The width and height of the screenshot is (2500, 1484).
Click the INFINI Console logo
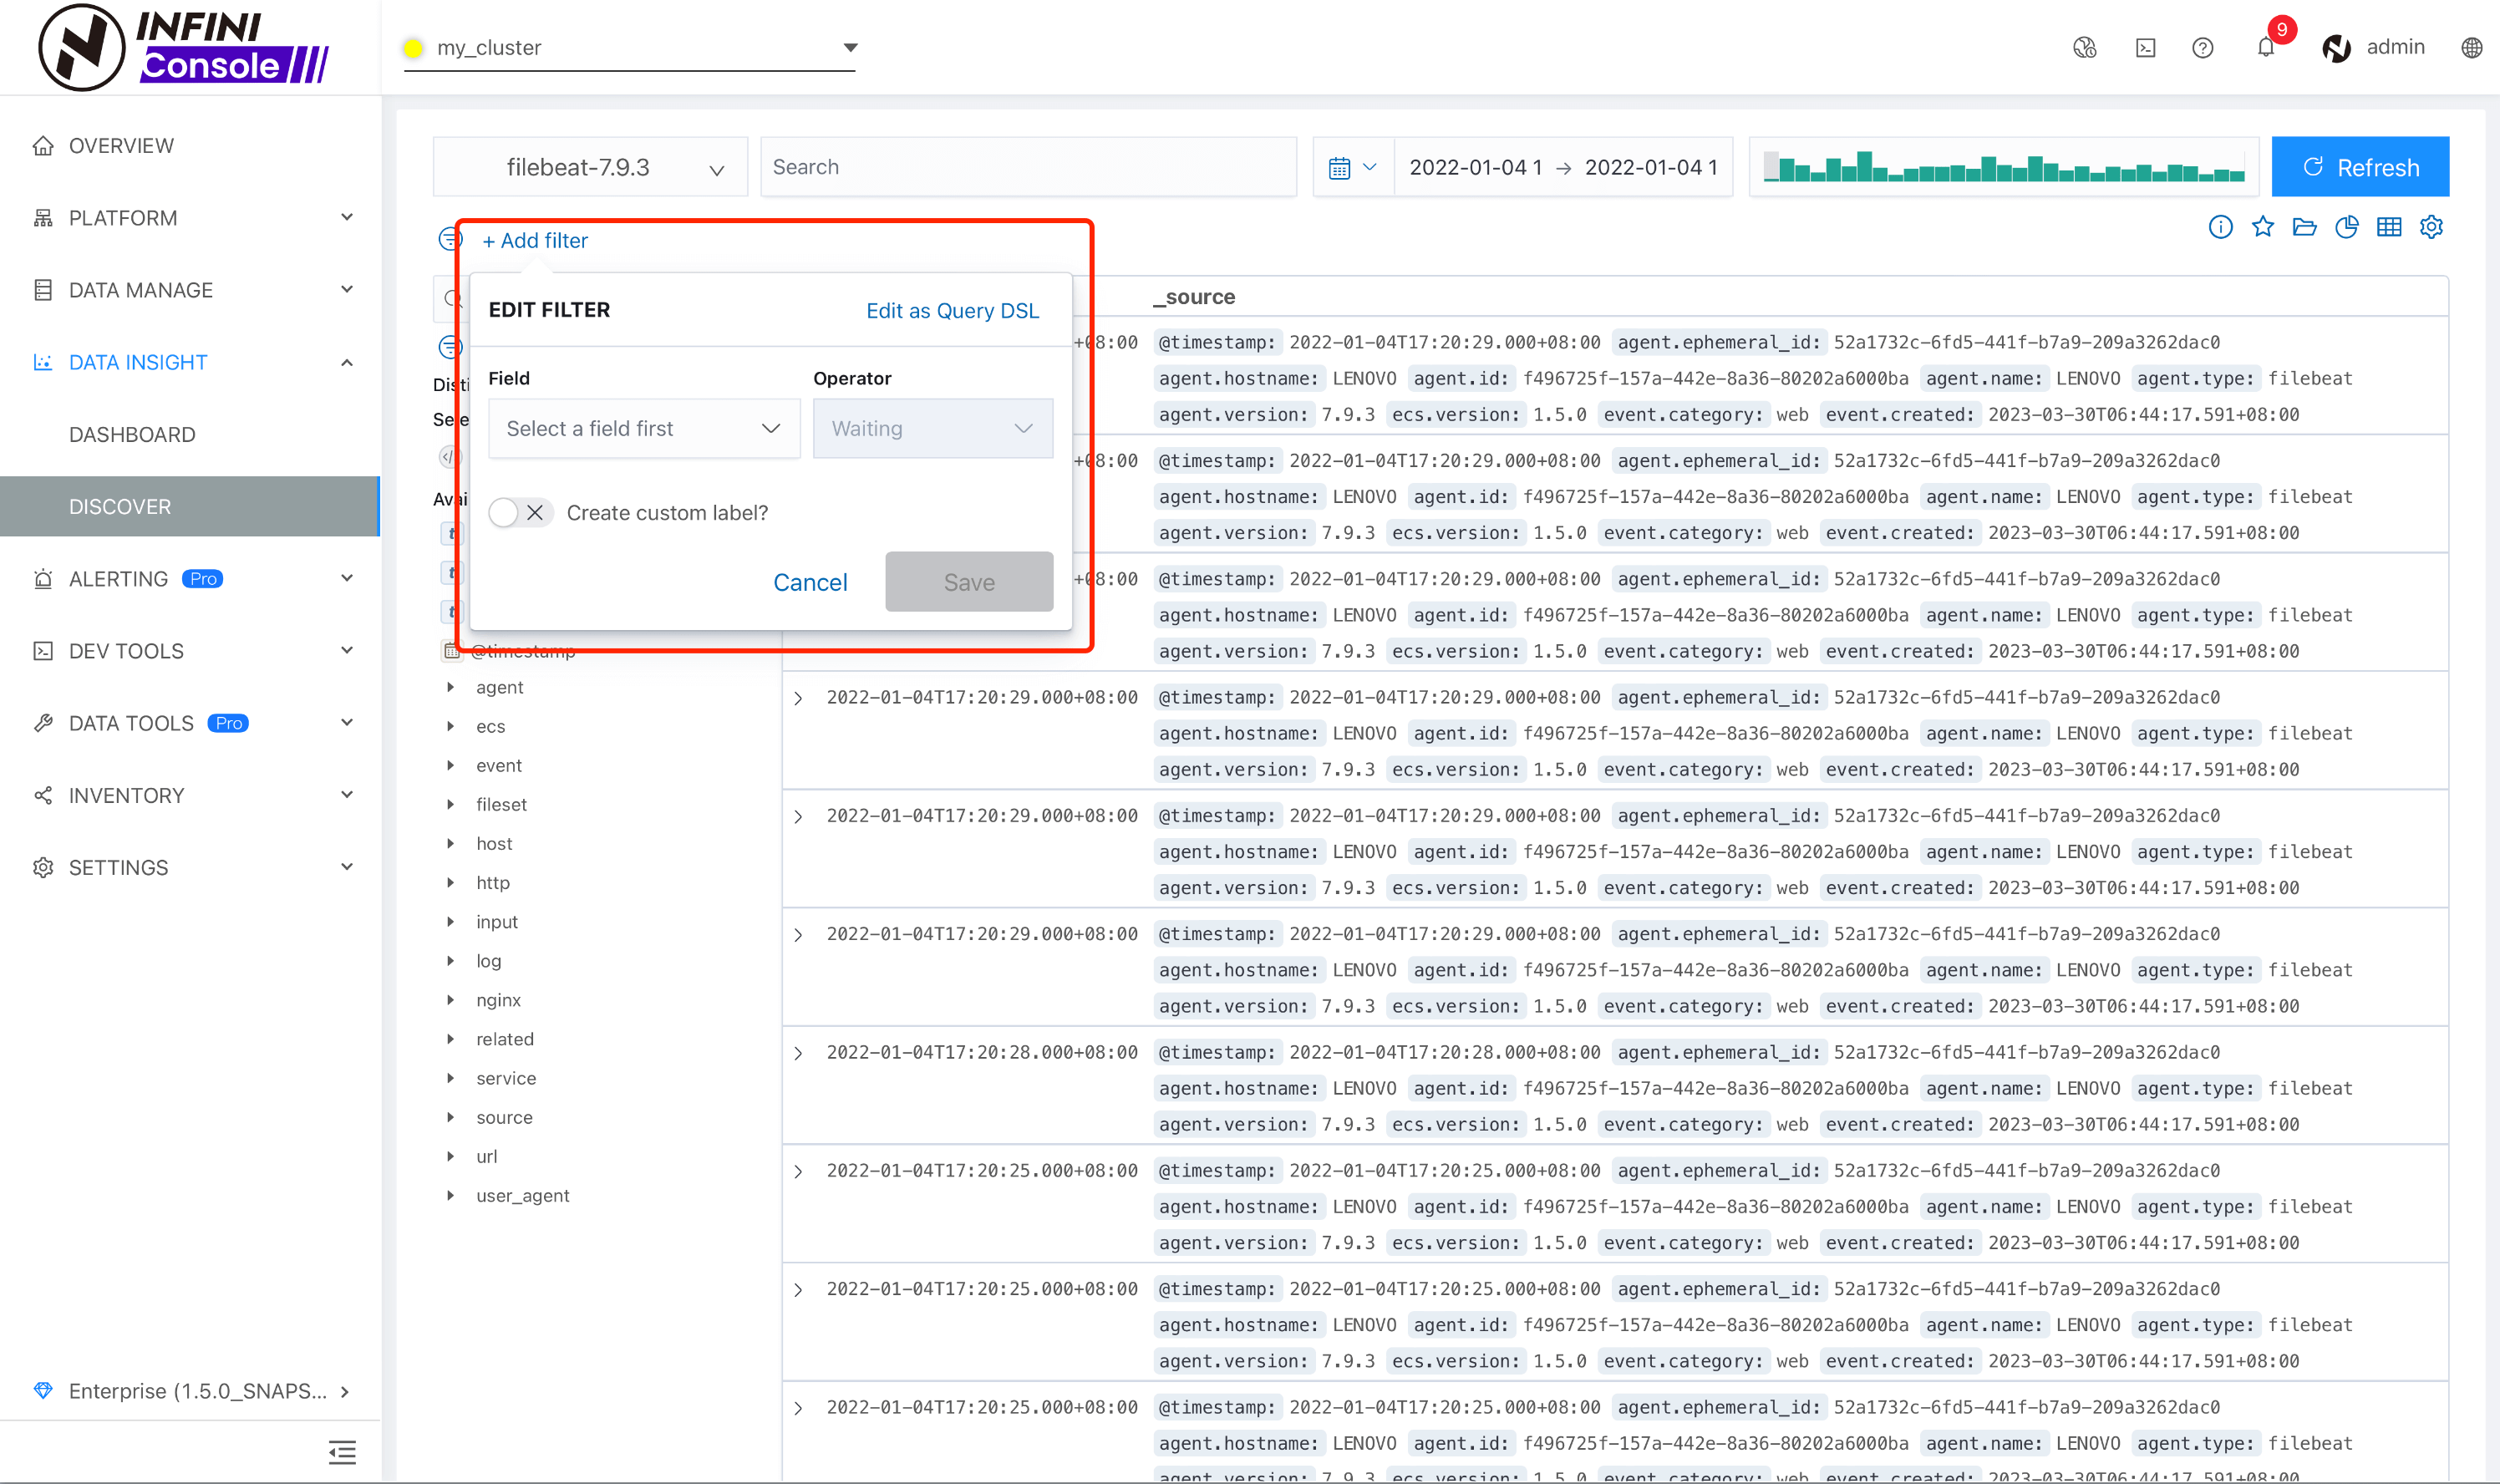184,47
